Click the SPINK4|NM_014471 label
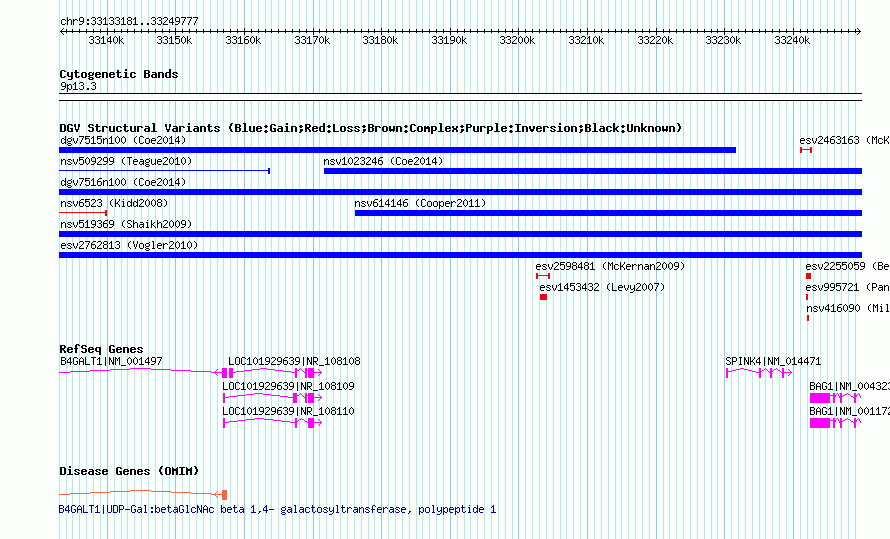 (x=773, y=361)
